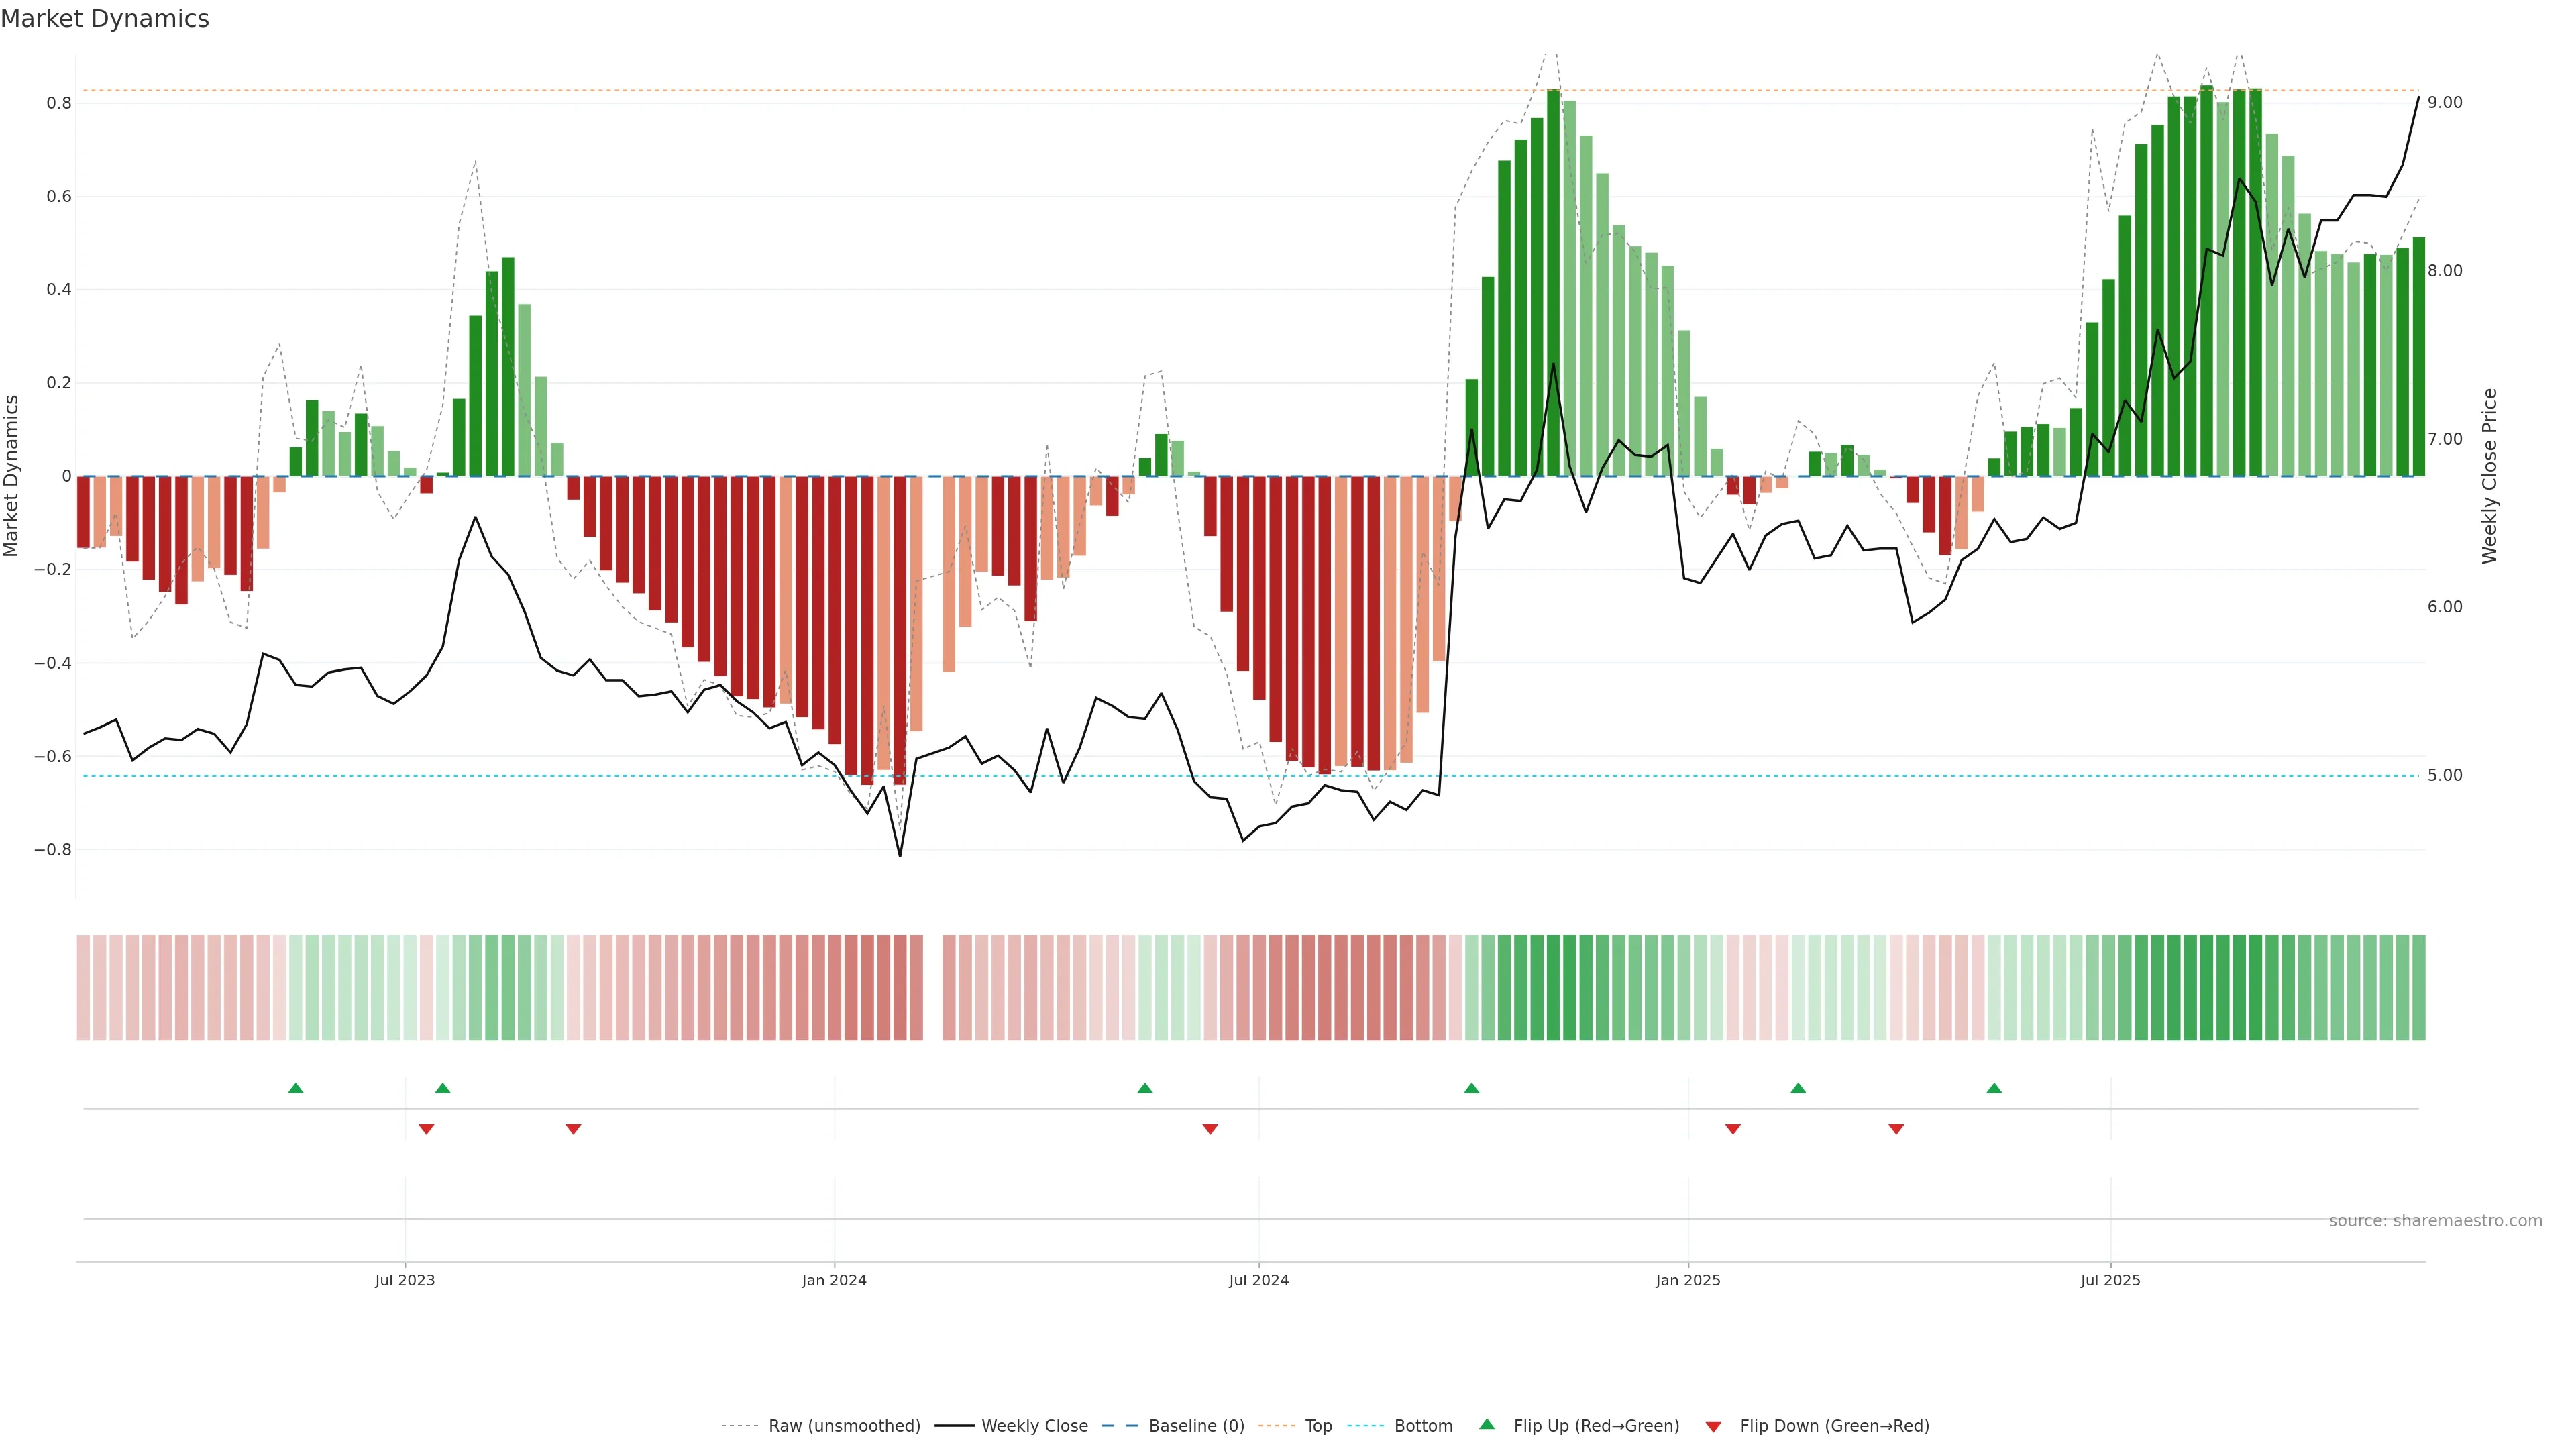Screen dimensions: 2576x1449
Task: Click the Jul 2023 x-axis label
Action: [405, 1280]
